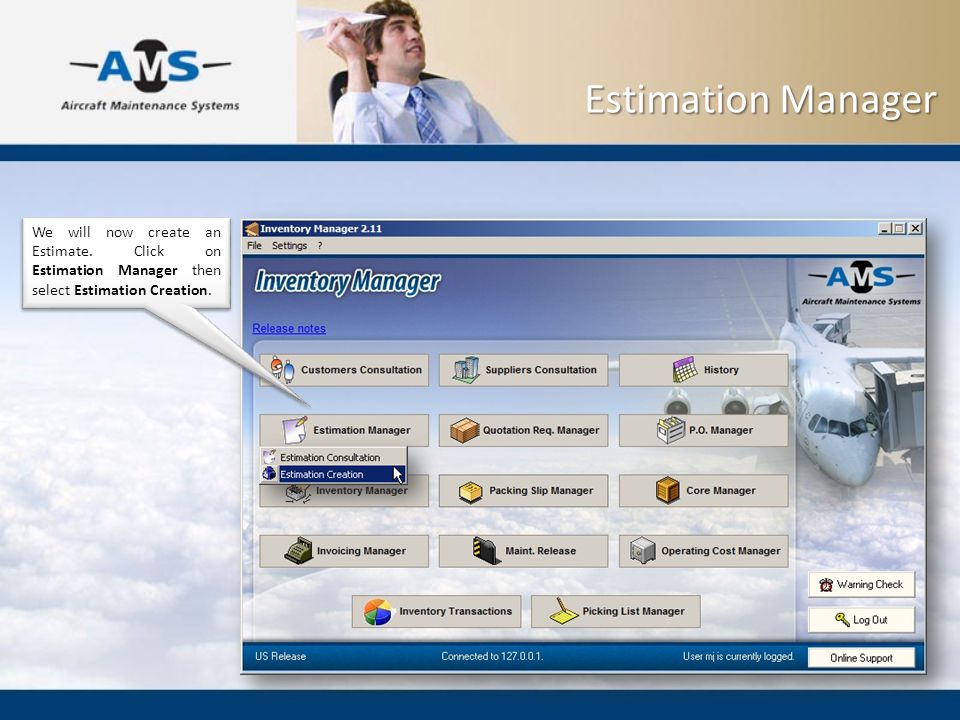960x720 pixels.
Task: Click the P.O. Manager documents icon
Action: point(670,430)
